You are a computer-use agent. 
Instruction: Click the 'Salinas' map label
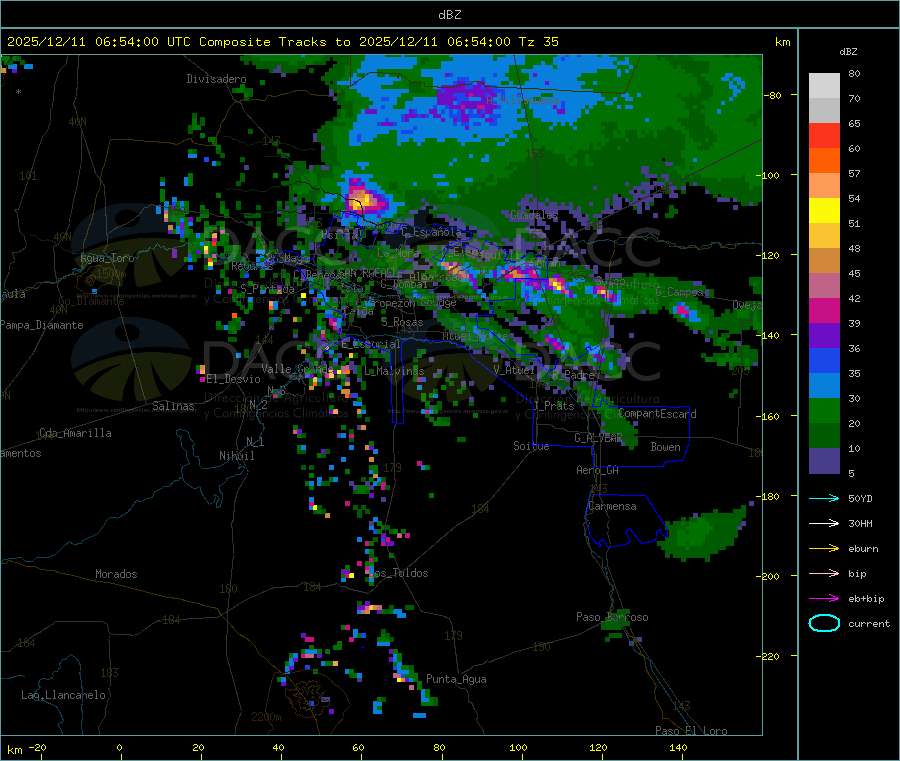tap(173, 406)
